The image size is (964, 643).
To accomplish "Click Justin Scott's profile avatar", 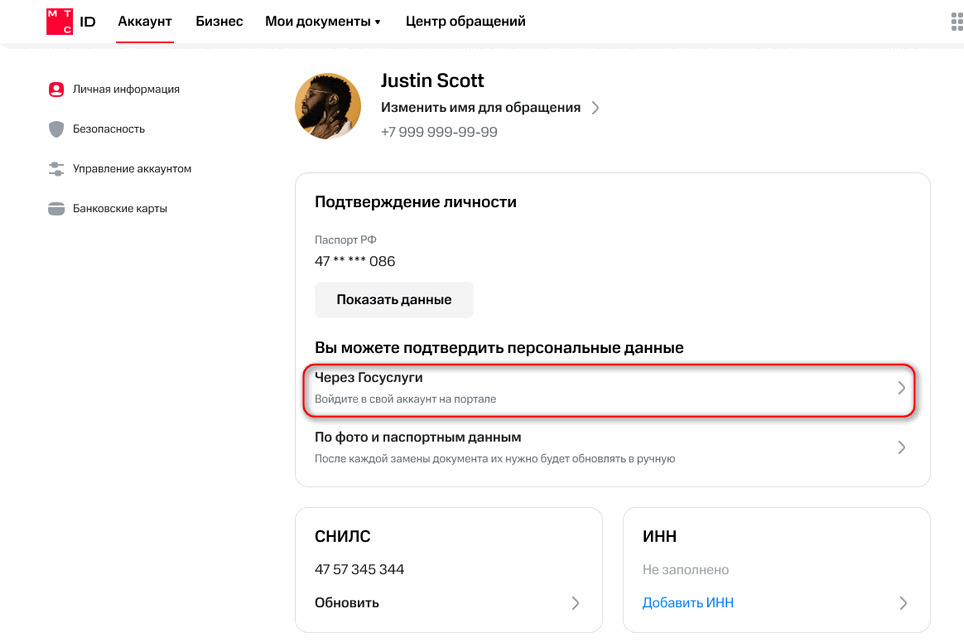I will [x=328, y=106].
